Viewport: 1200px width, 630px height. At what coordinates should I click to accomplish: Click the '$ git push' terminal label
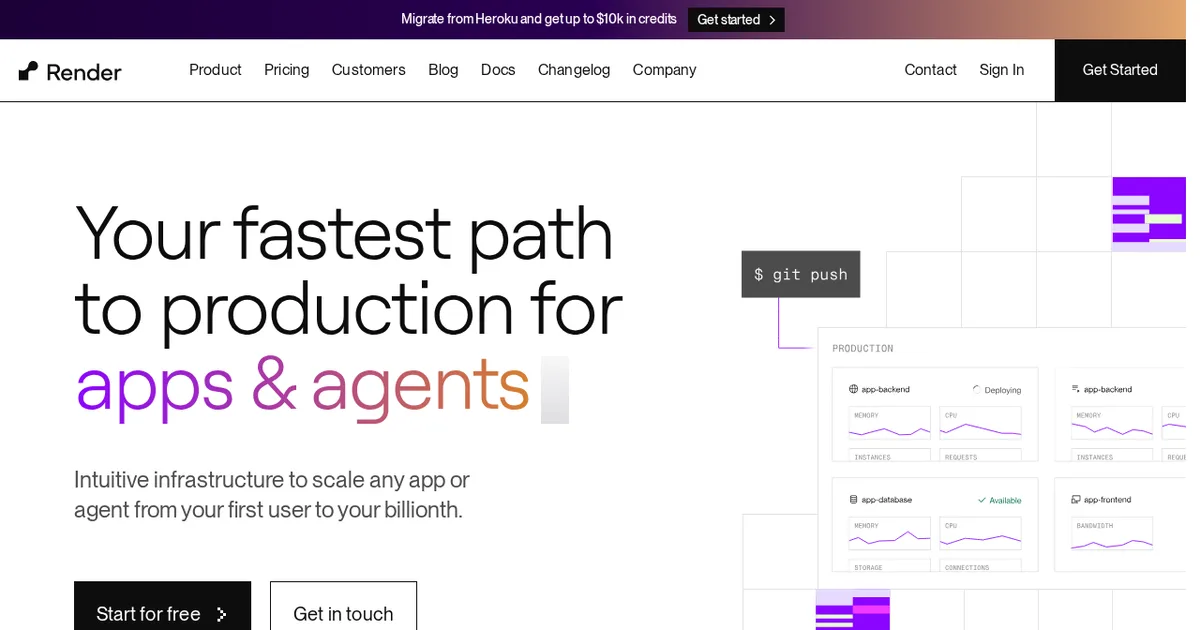coord(801,274)
